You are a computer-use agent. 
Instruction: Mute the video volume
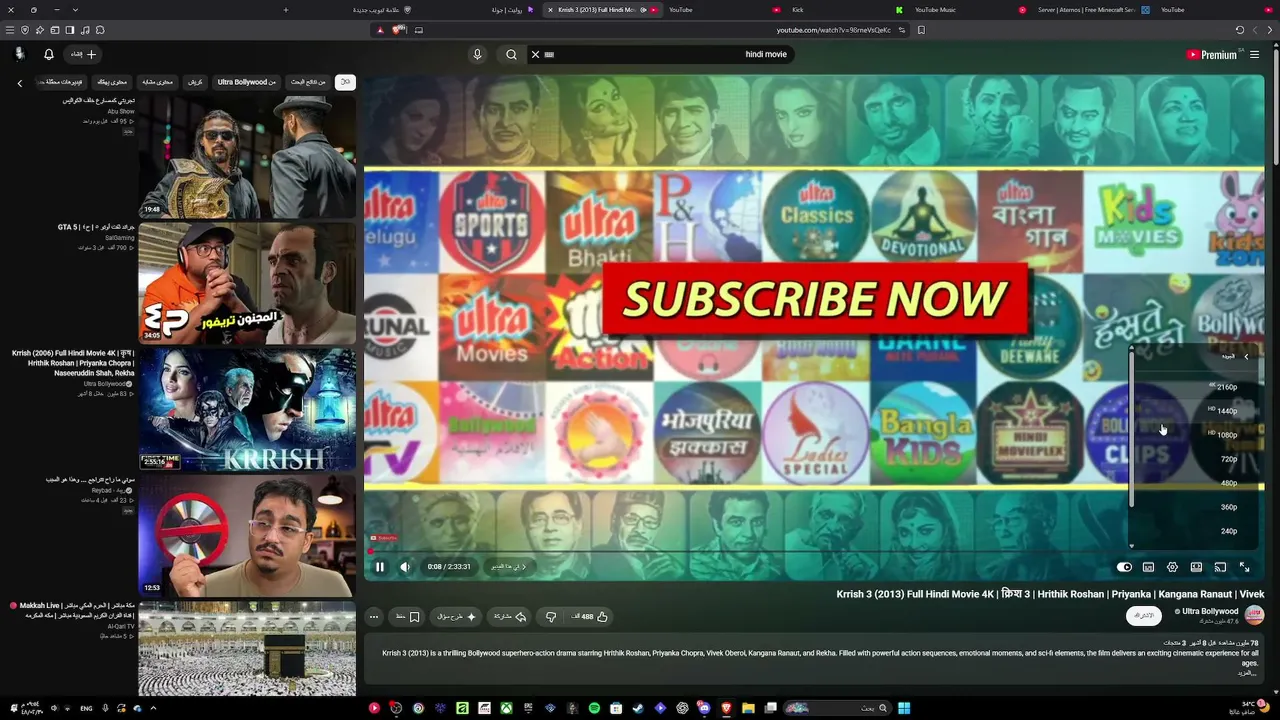pyautogui.click(x=405, y=567)
